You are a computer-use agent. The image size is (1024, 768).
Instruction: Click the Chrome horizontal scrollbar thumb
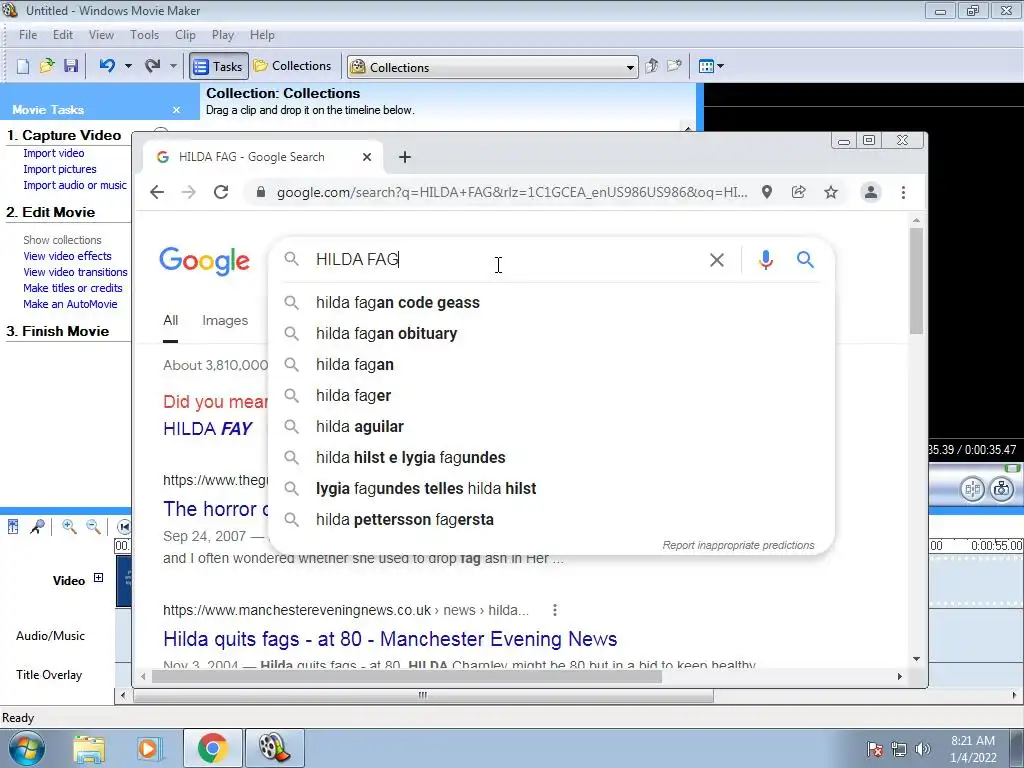tap(407, 677)
